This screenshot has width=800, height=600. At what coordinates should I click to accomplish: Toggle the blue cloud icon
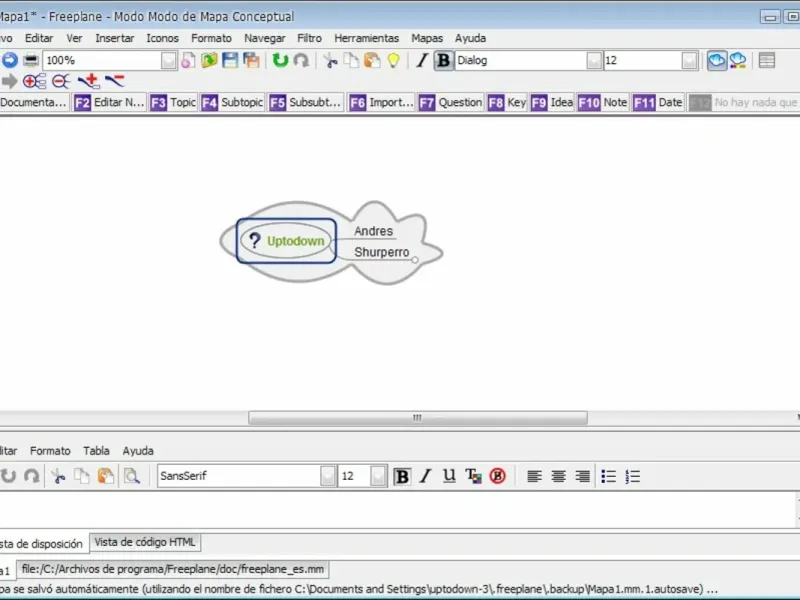pos(717,60)
